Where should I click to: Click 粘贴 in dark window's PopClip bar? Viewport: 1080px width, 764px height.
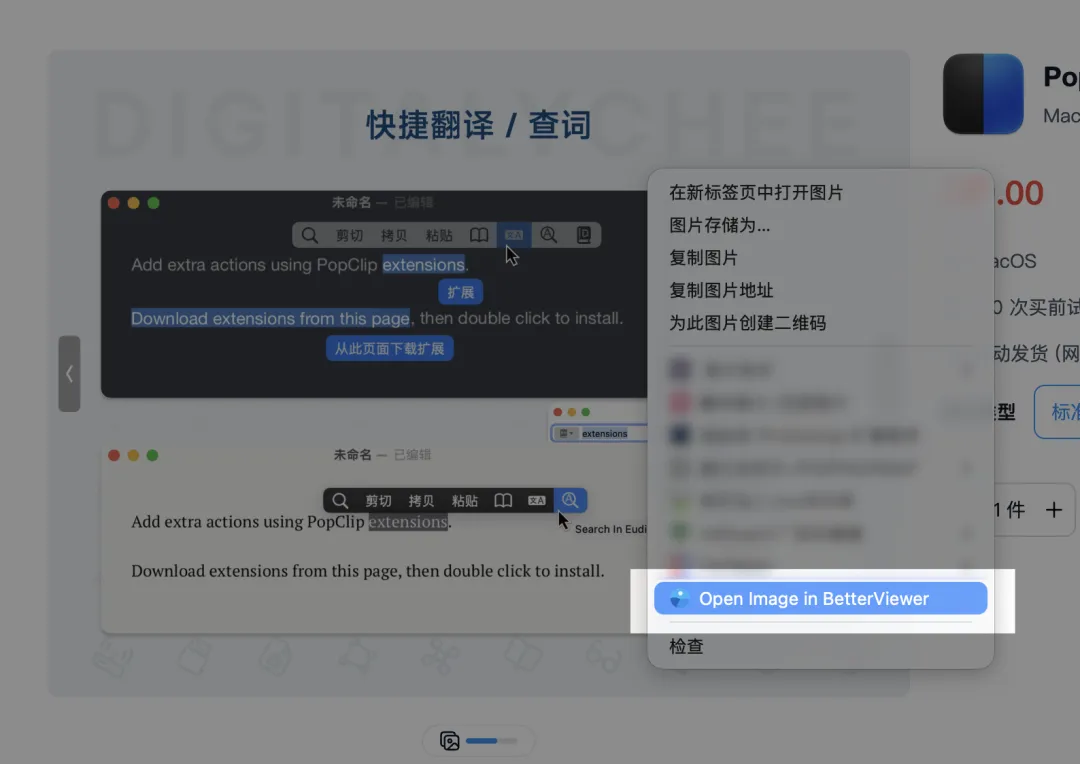439,235
